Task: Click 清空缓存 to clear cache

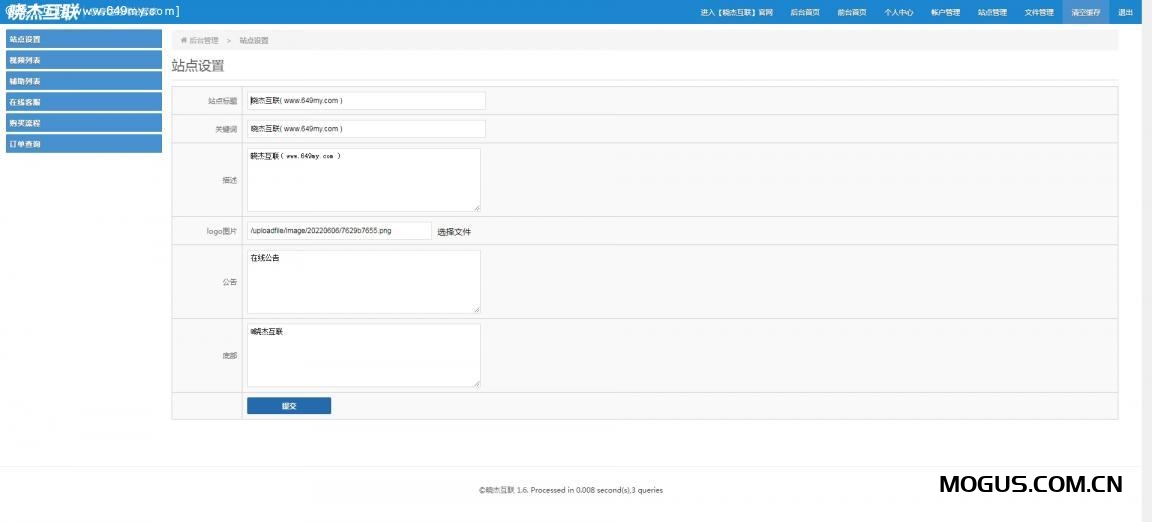Action: (x=1086, y=12)
